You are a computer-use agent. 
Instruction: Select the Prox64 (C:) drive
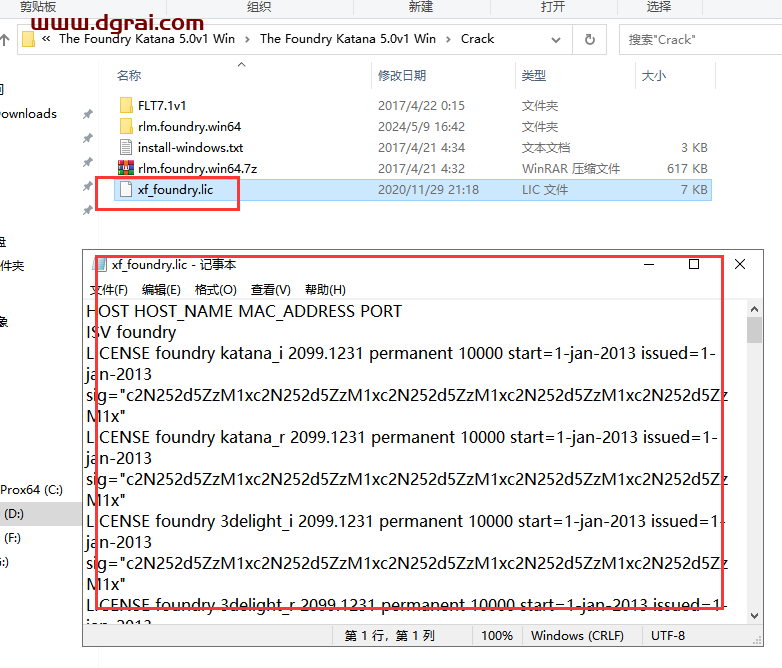click(x=31, y=490)
